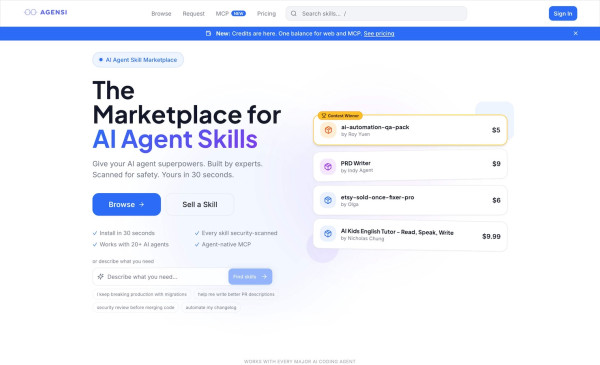
Task: Open the AI Kids English Tutor card
Action: (x=410, y=234)
